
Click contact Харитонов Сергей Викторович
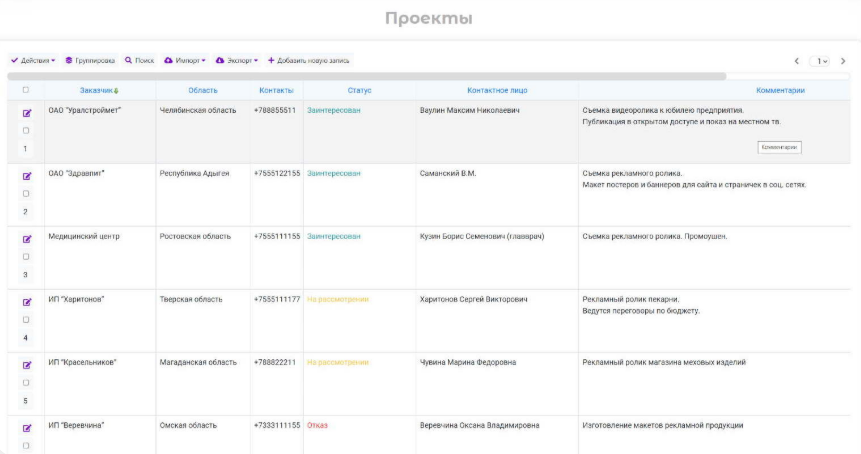coord(474,300)
